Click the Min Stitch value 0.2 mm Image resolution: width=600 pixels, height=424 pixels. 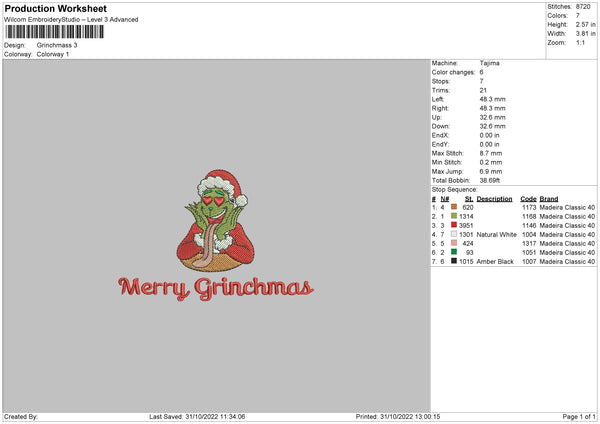point(491,162)
